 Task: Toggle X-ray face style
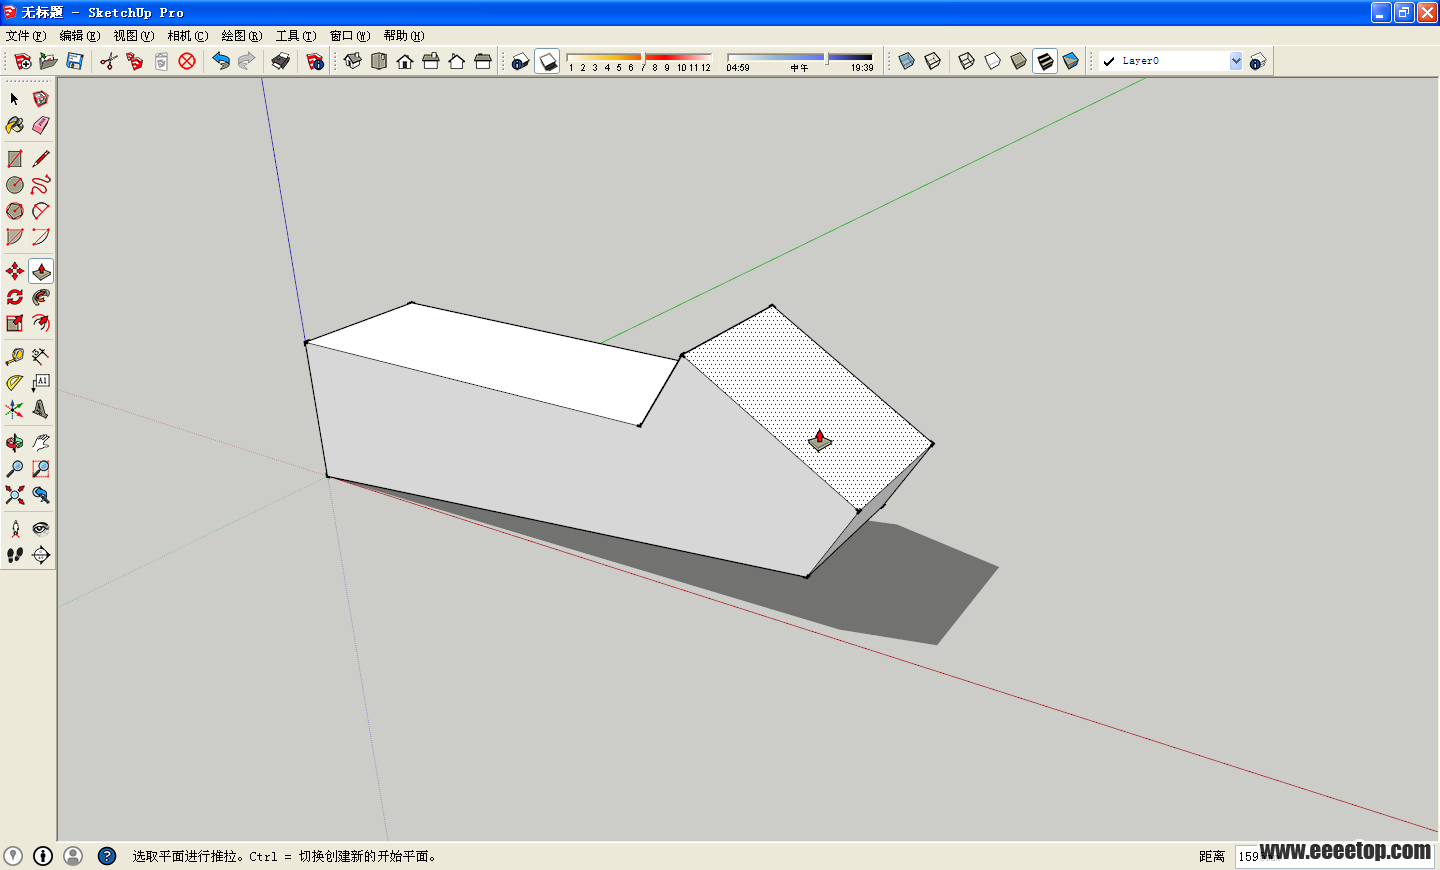coord(907,61)
